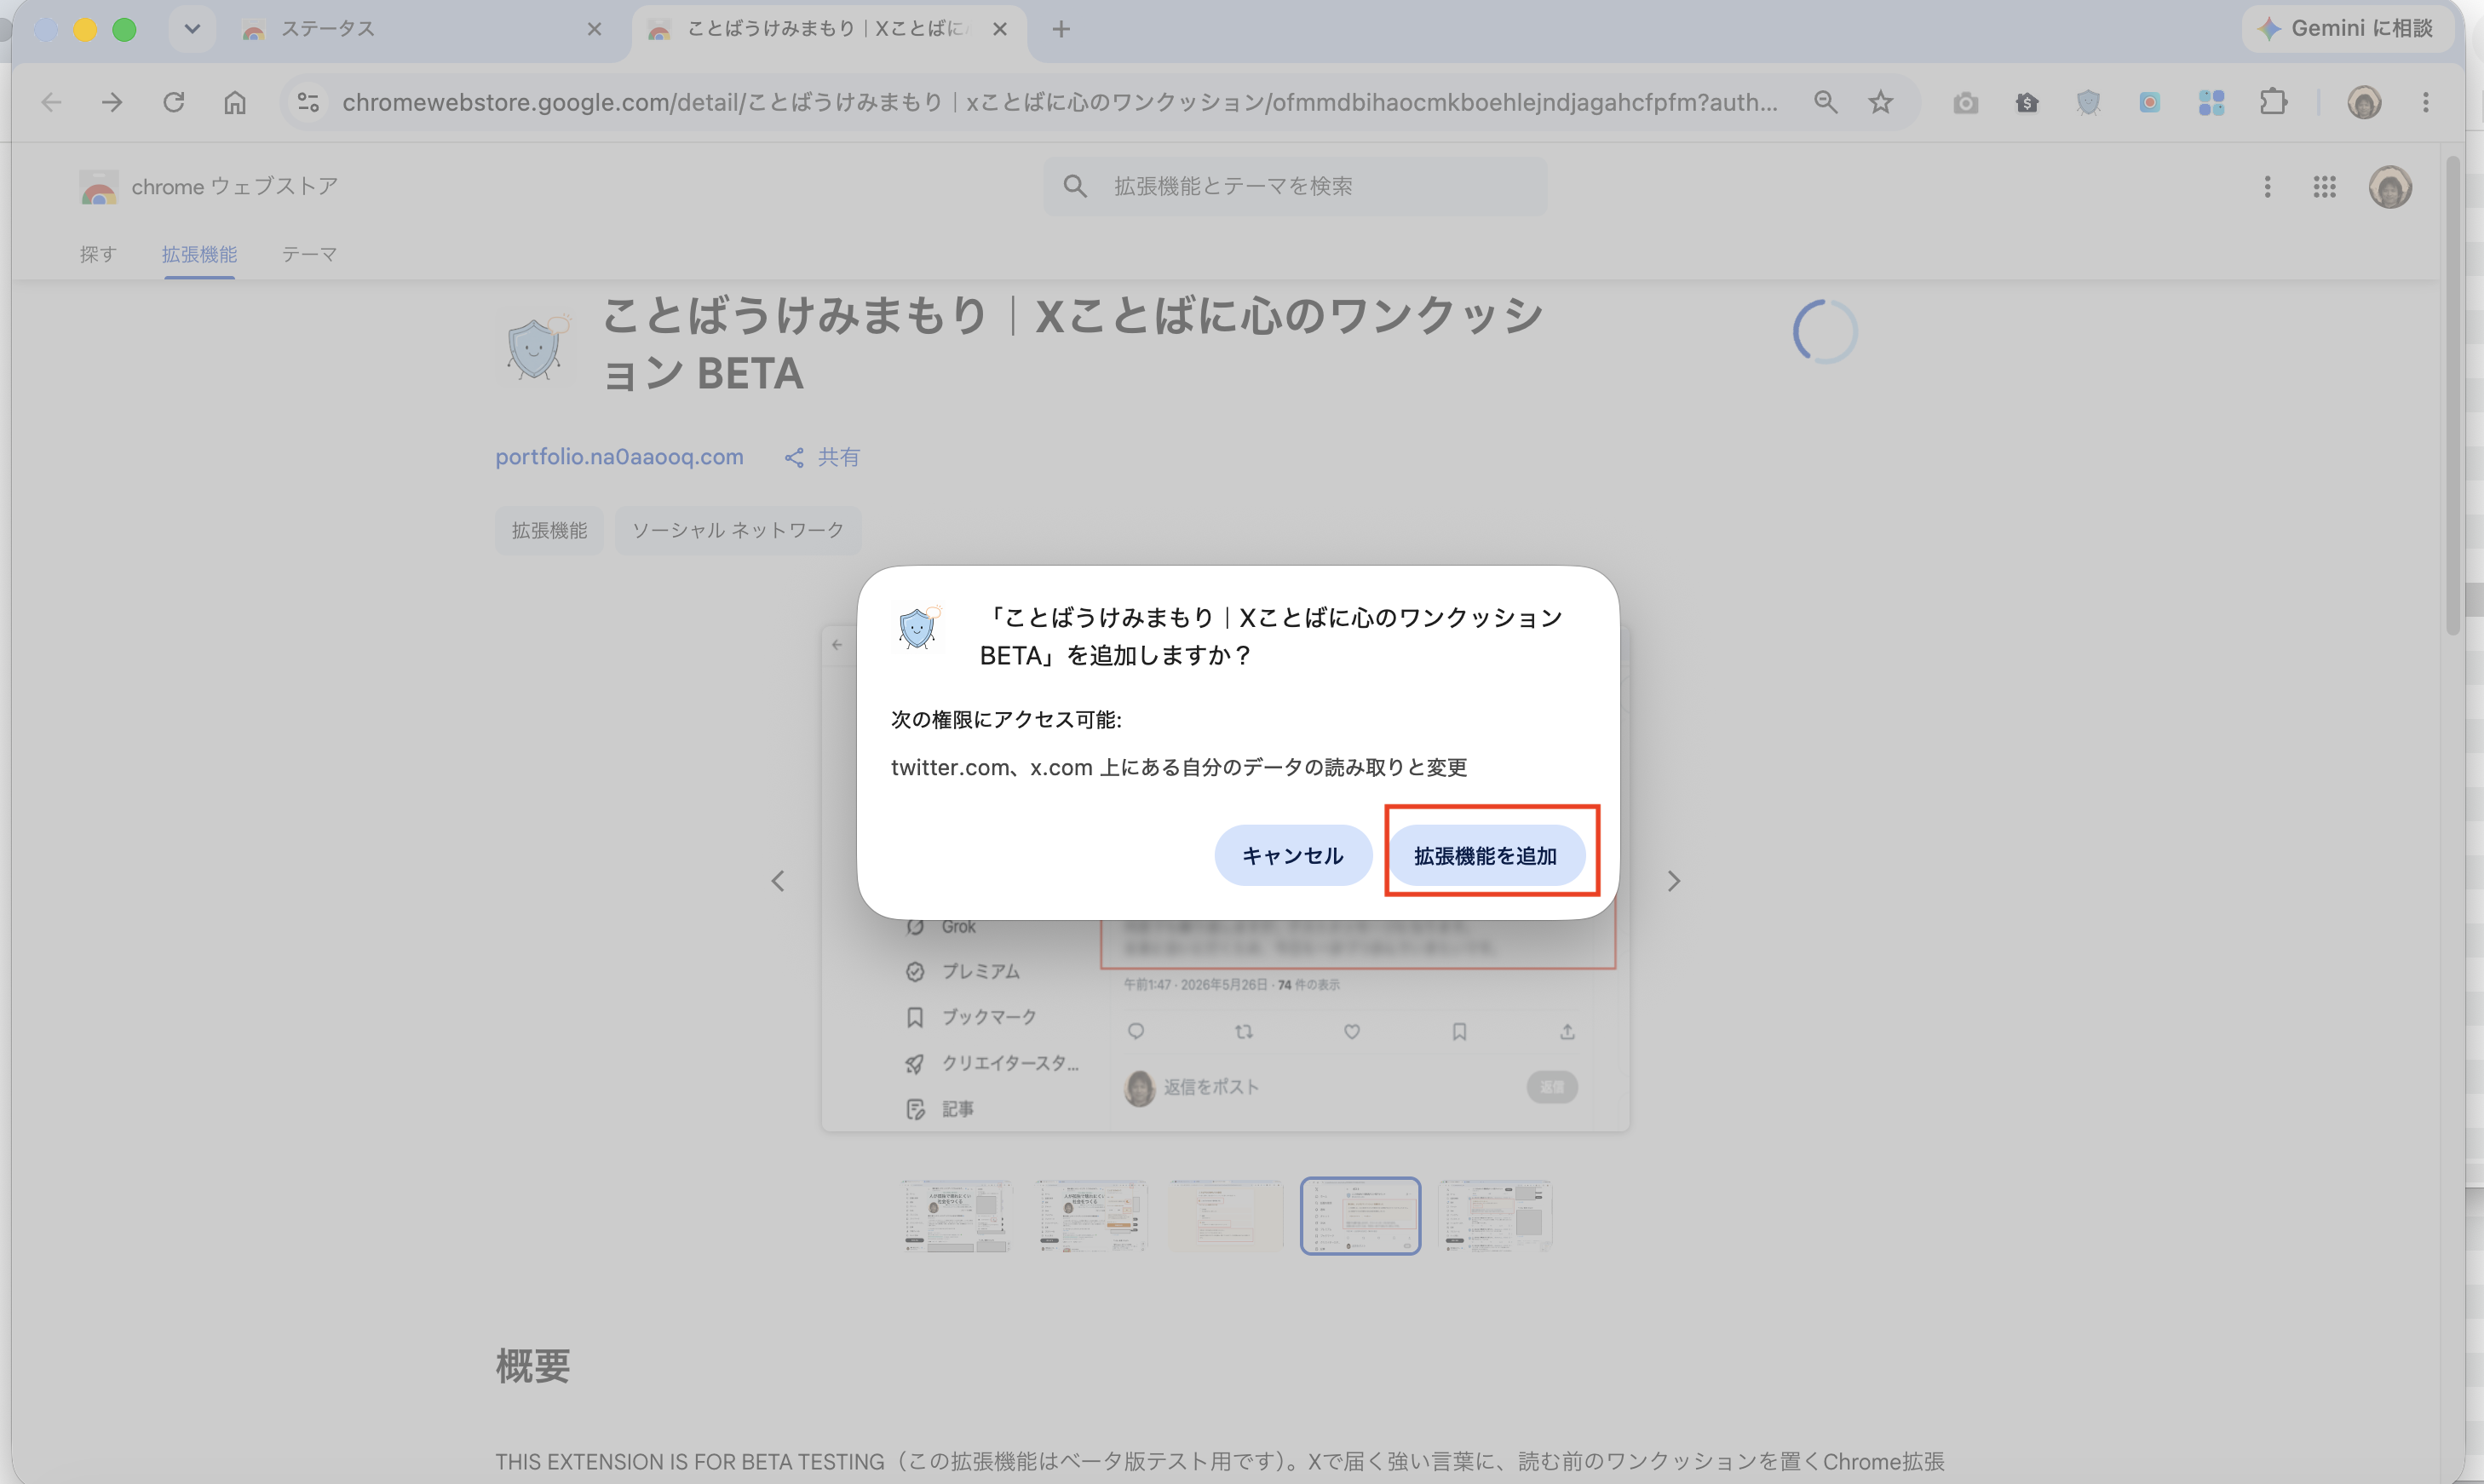This screenshot has width=2484, height=1484.
Task: Focus the 拡張機能とテーマを検索 search box
Action: tap(1295, 186)
